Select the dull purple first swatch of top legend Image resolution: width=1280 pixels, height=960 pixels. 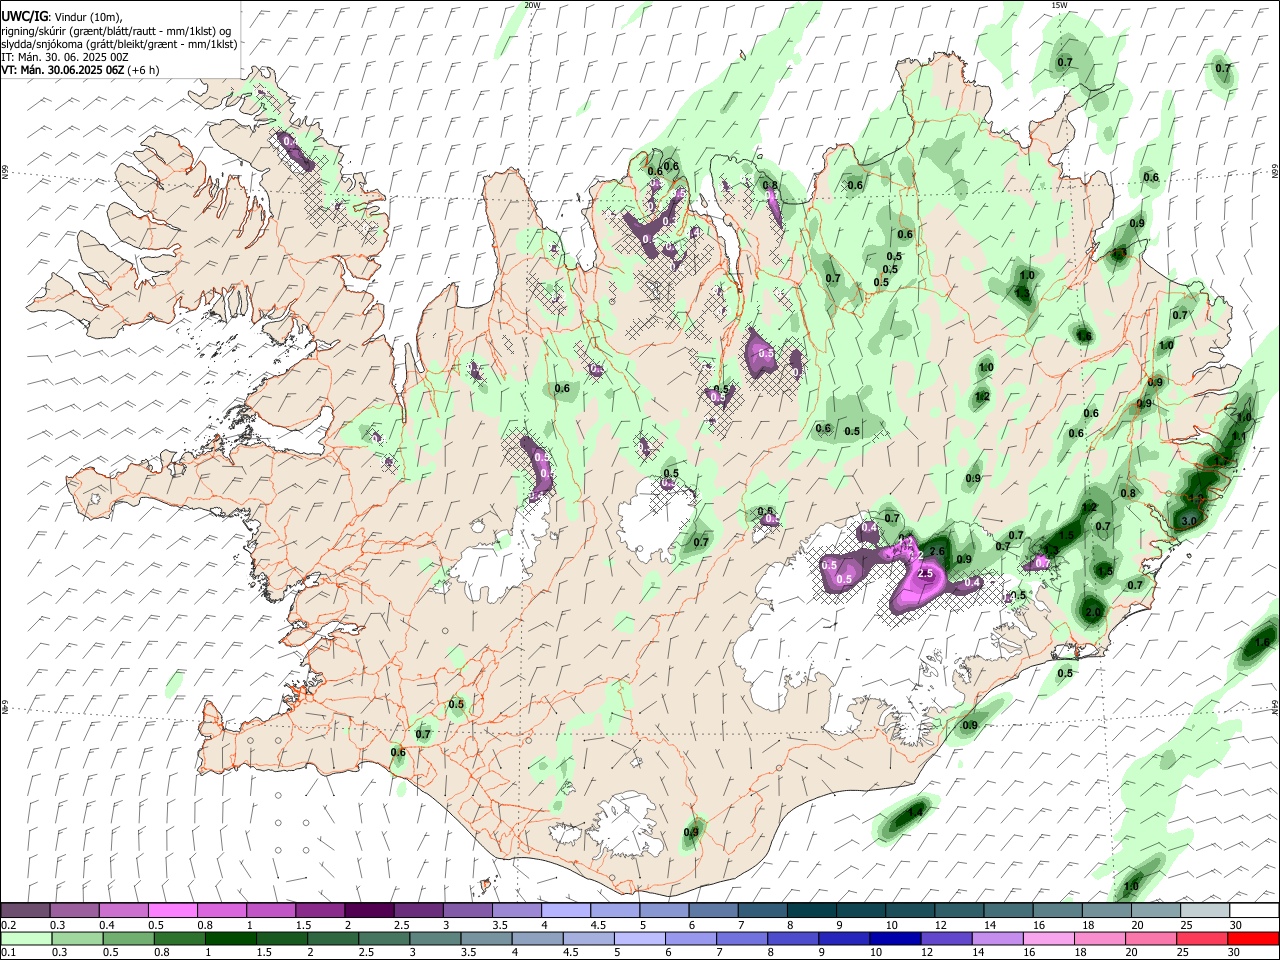pos(25,911)
